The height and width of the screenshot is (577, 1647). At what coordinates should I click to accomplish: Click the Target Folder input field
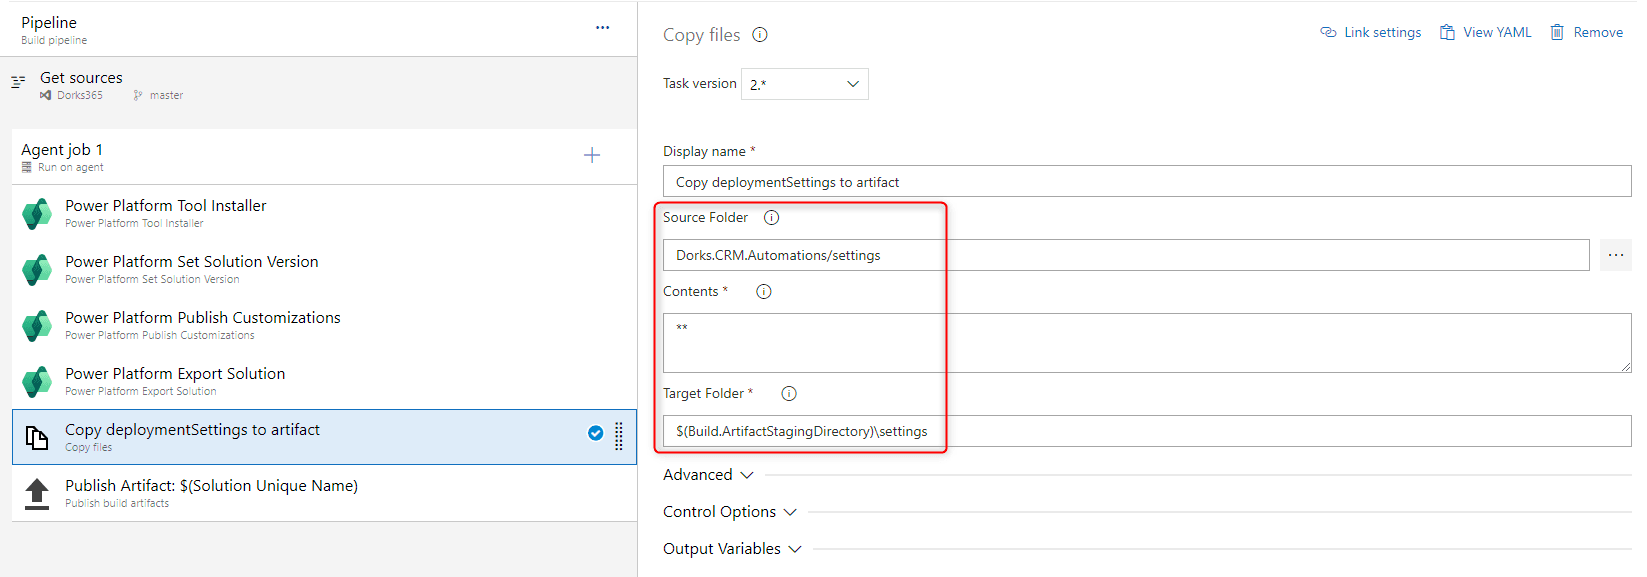[1147, 431]
